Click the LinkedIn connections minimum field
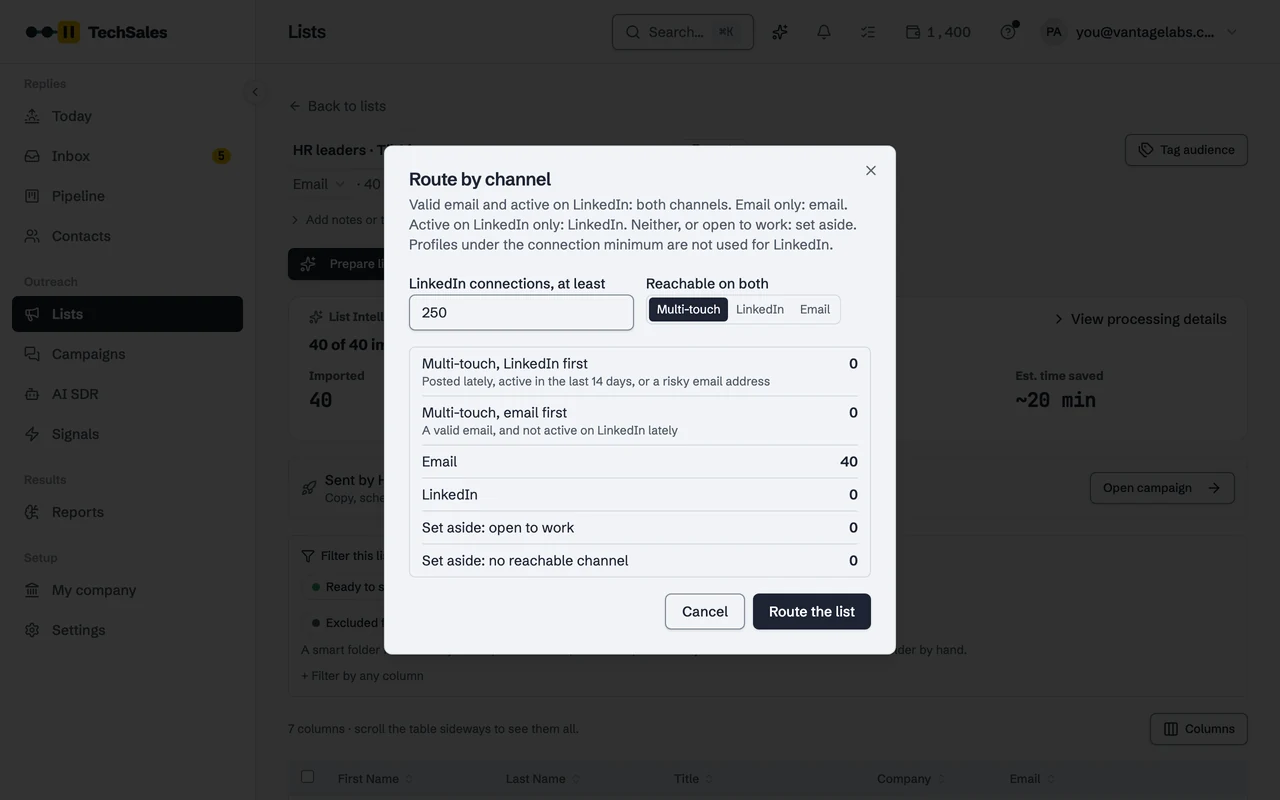Viewport: 1280px width, 800px height. point(521,312)
